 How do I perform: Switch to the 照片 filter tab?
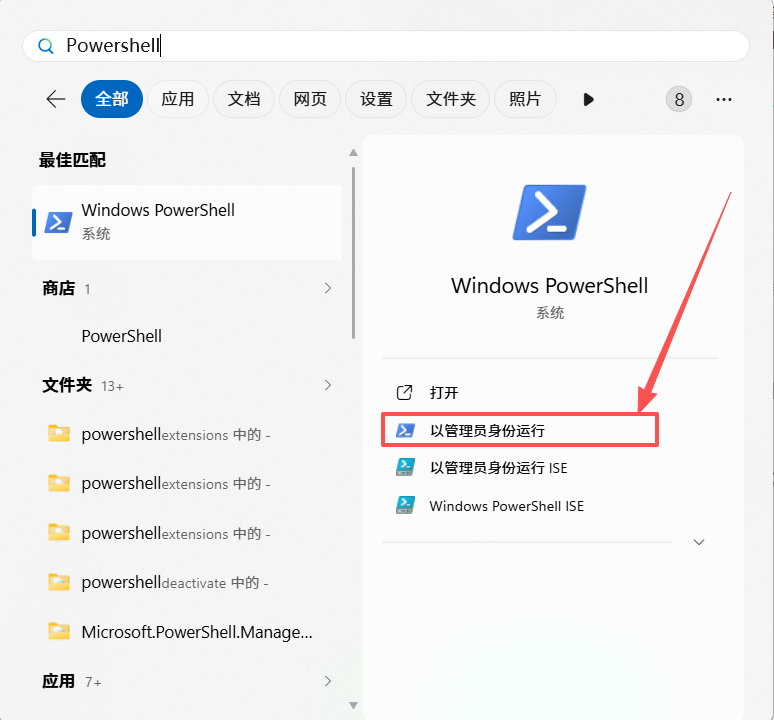coord(525,99)
